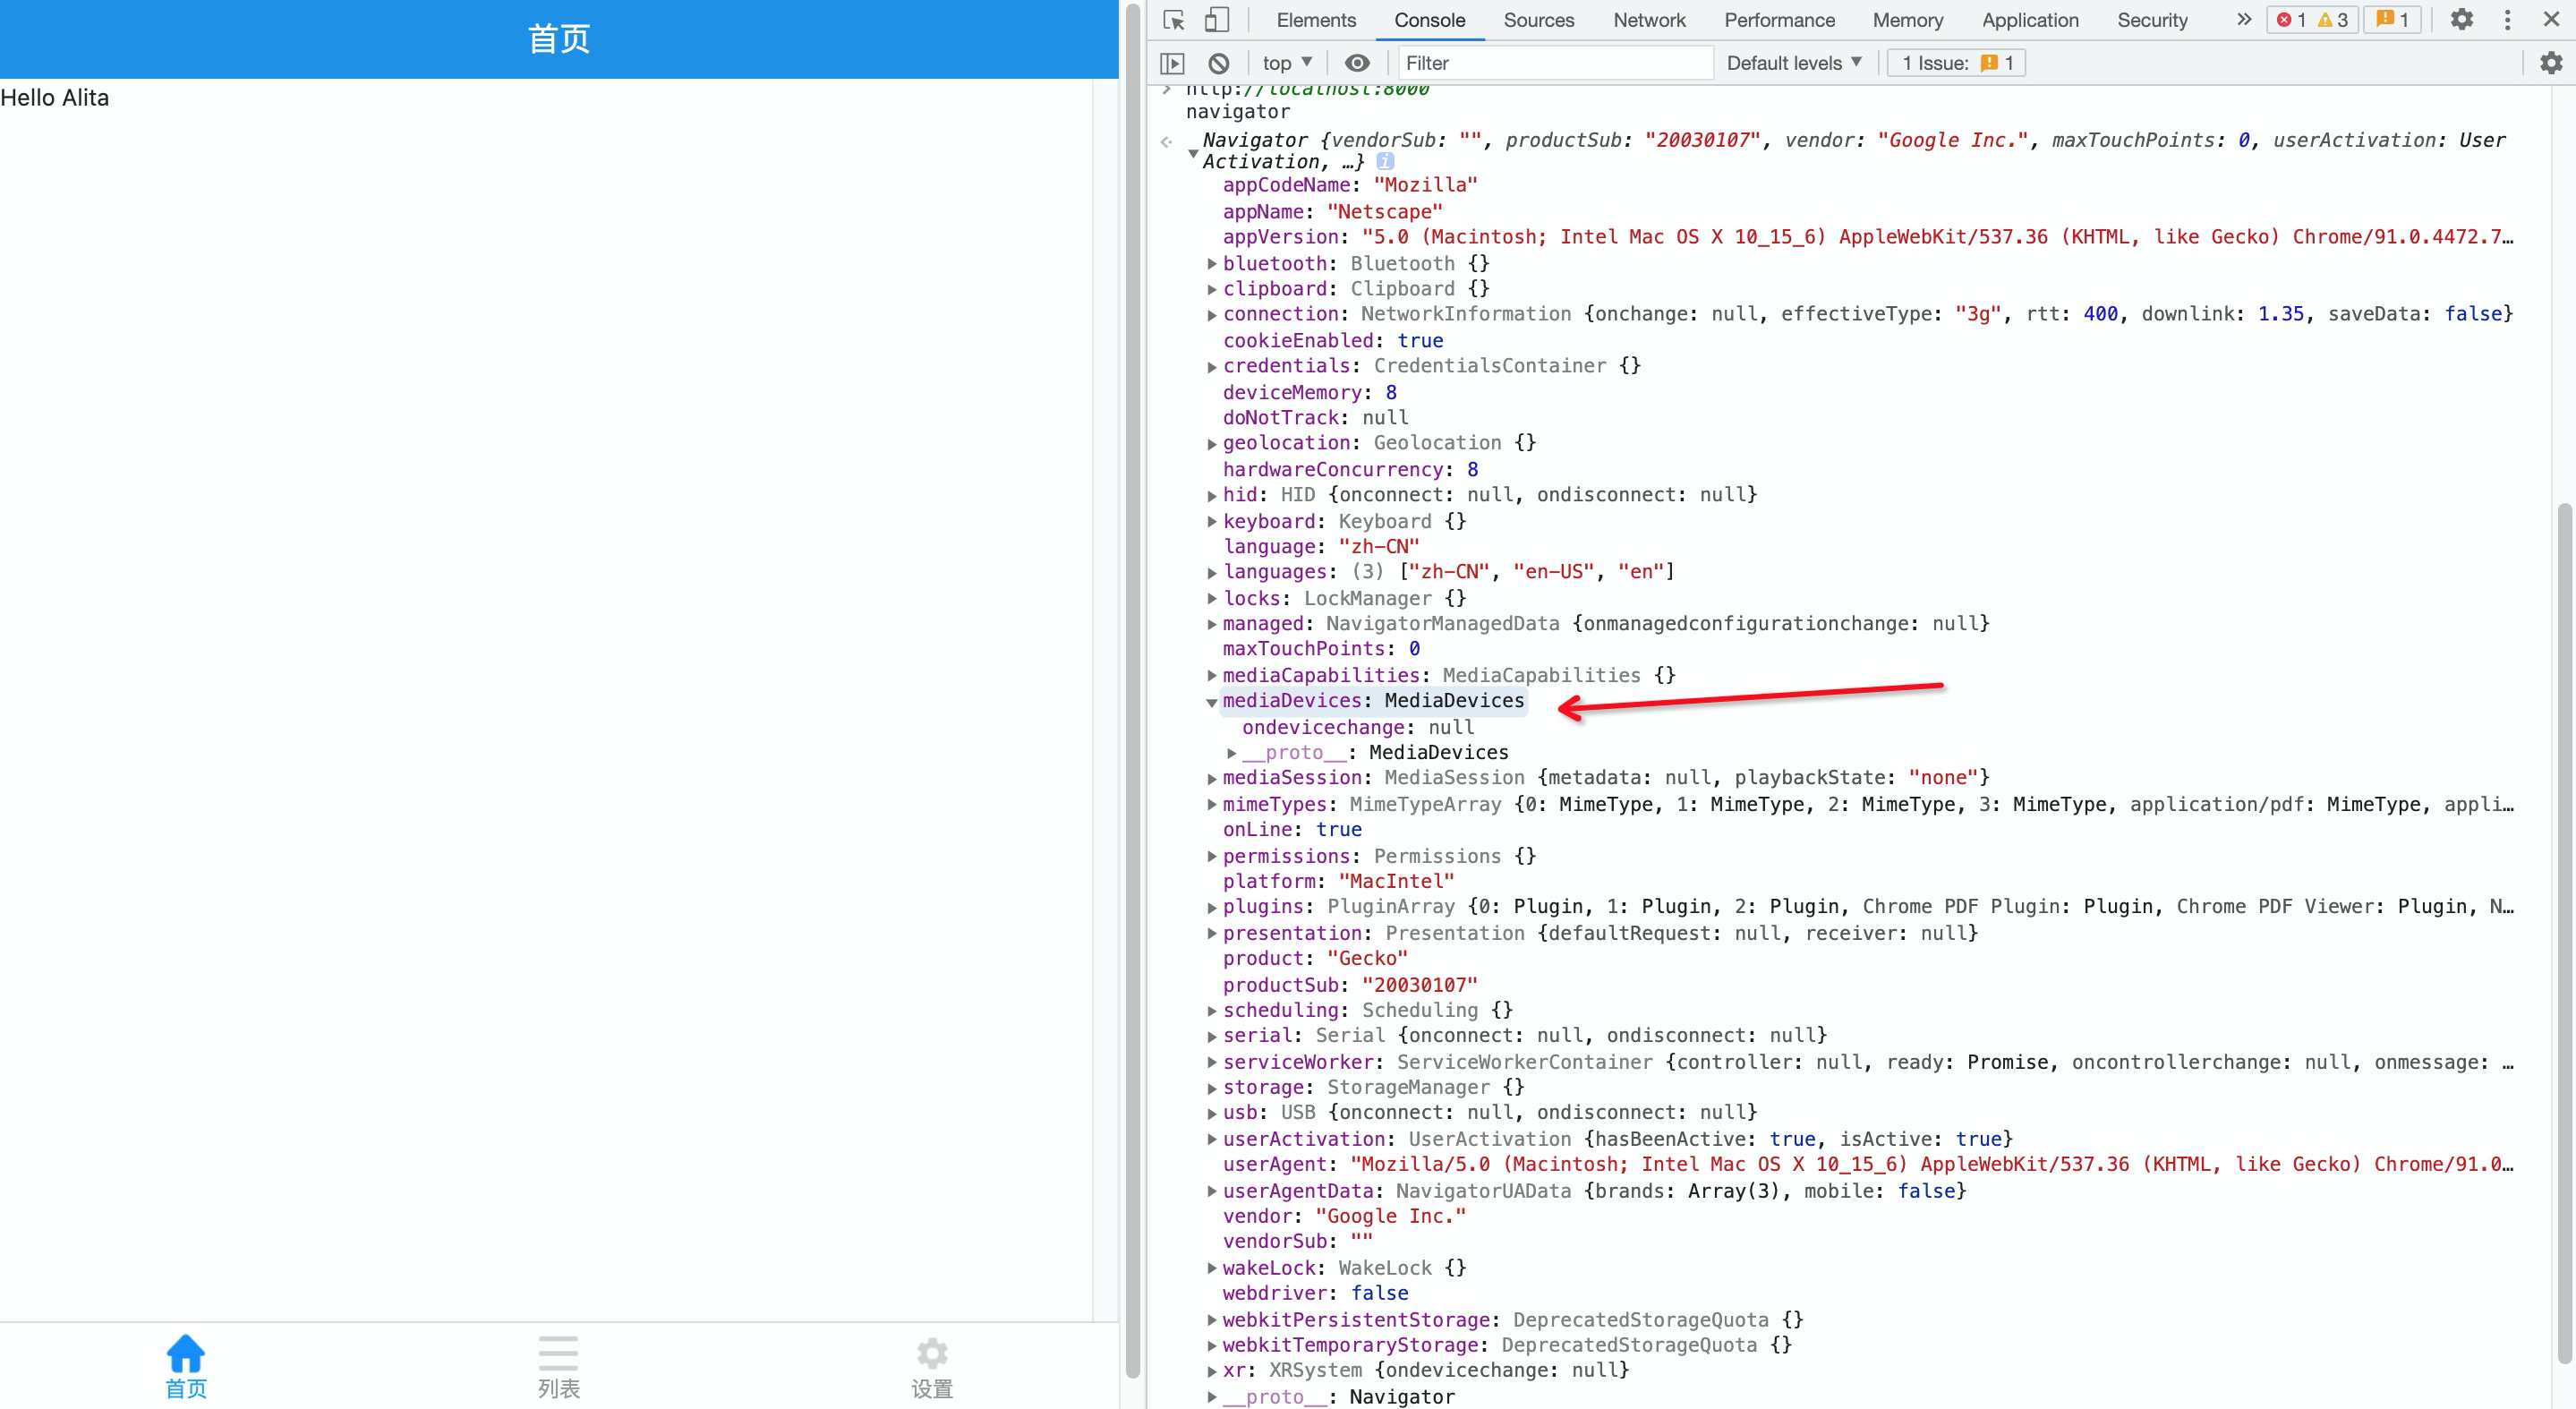Expand the languages array
The height and width of the screenshot is (1409, 2576).
[1212, 573]
